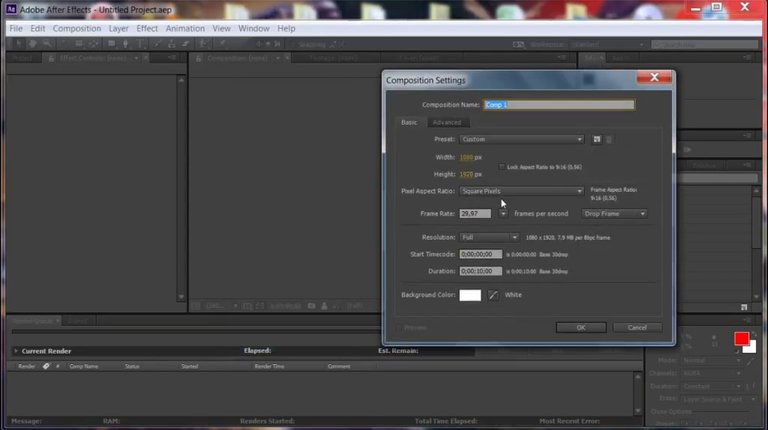
Task: Click the Render Time column header
Action: point(269,366)
